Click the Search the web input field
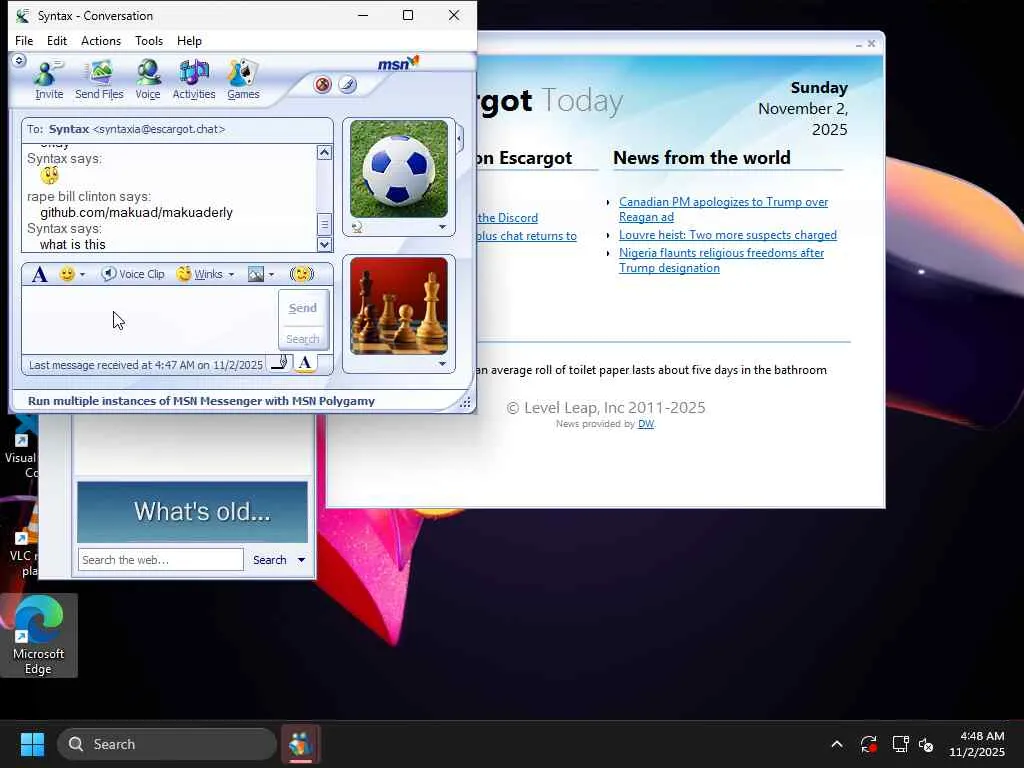Image resolution: width=1024 pixels, height=768 pixels. 161,560
